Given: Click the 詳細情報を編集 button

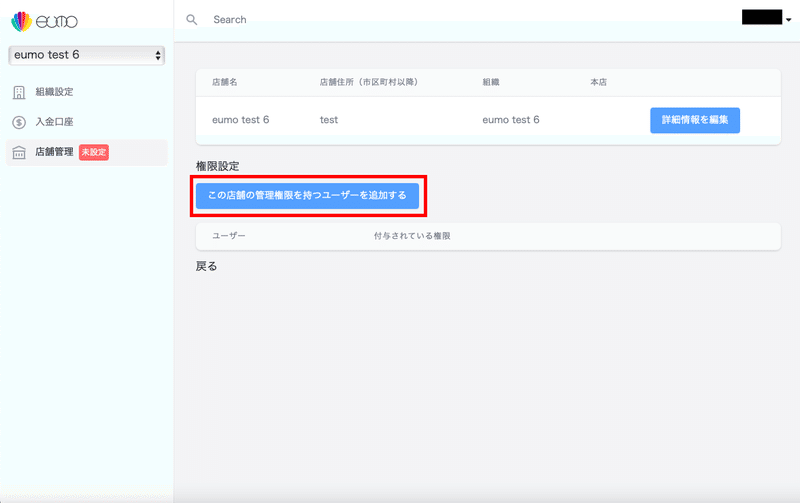Looking at the screenshot, I should pyautogui.click(x=695, y=120).
